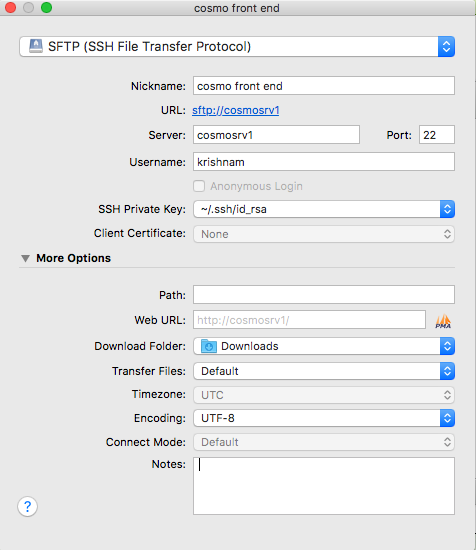Open the Download Folder dropdown arrows
Screen dimensions: 476x550
point(447,346)
